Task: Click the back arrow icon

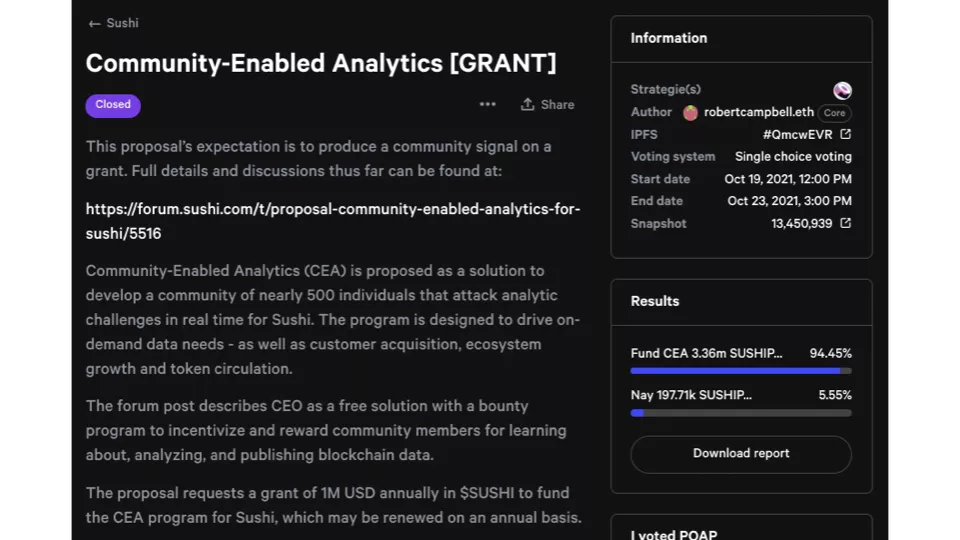Action: coord(94,24)
